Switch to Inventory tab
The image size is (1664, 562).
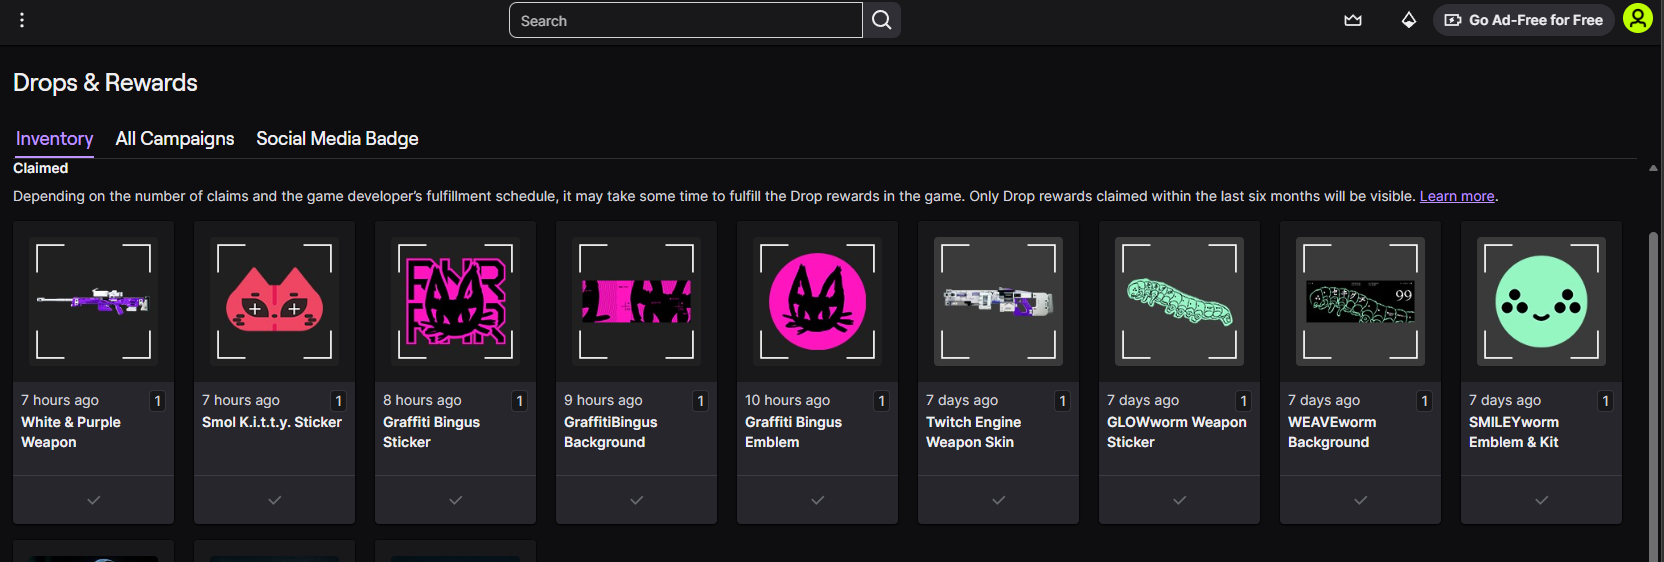click(x=54, y=139)
